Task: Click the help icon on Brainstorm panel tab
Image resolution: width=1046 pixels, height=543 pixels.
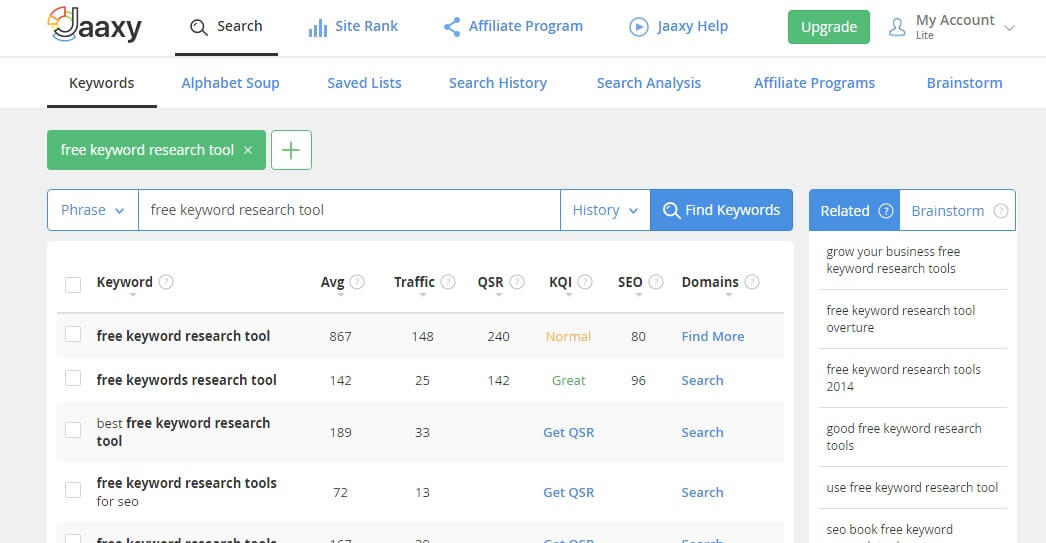Action: click(1000, 211)
